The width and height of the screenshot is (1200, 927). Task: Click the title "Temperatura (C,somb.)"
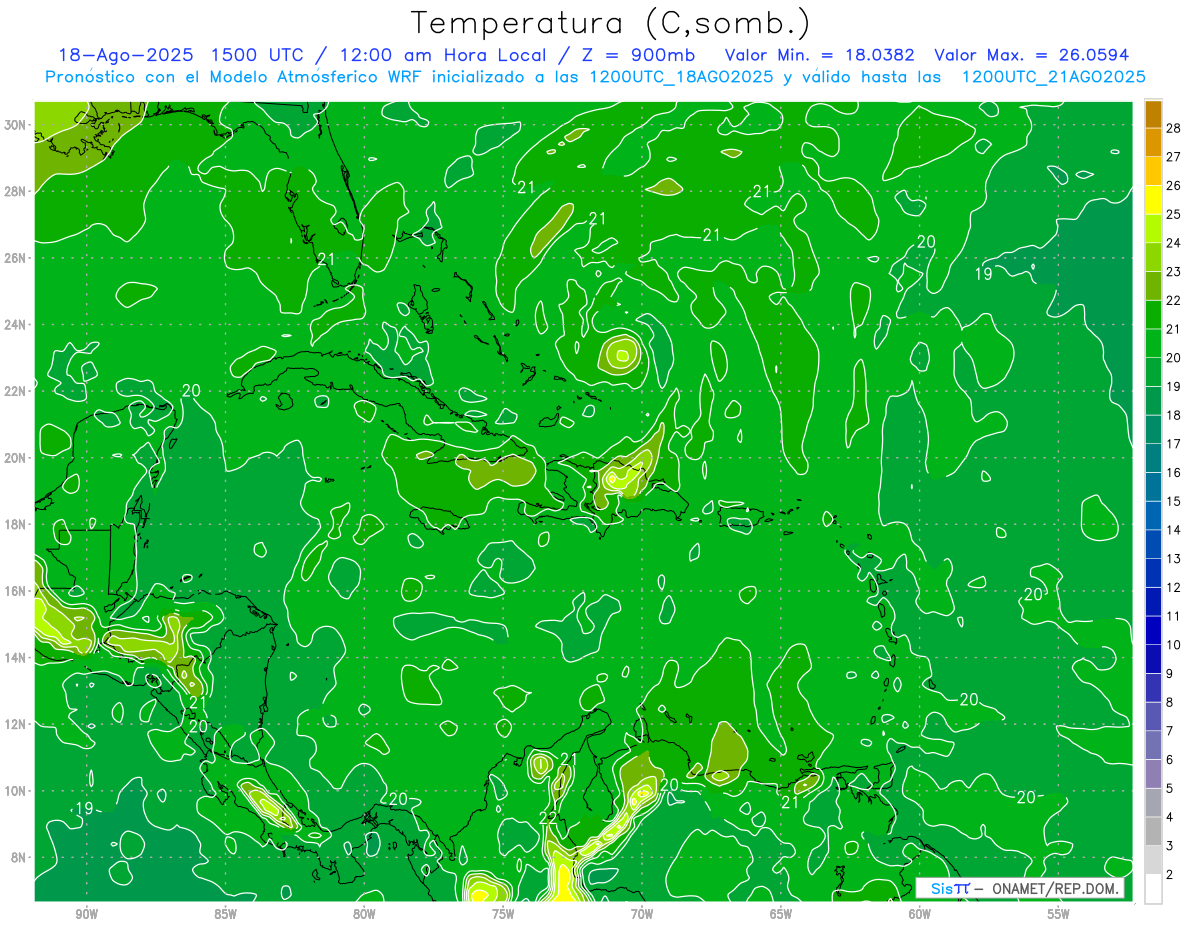pos(611,23)
